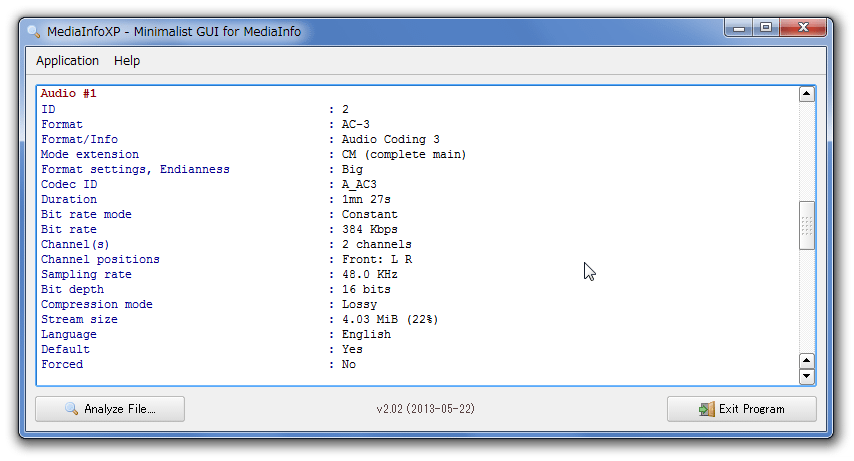
Task: Click the 'Constant' bit rate mode value
Action: coord(369,214)
